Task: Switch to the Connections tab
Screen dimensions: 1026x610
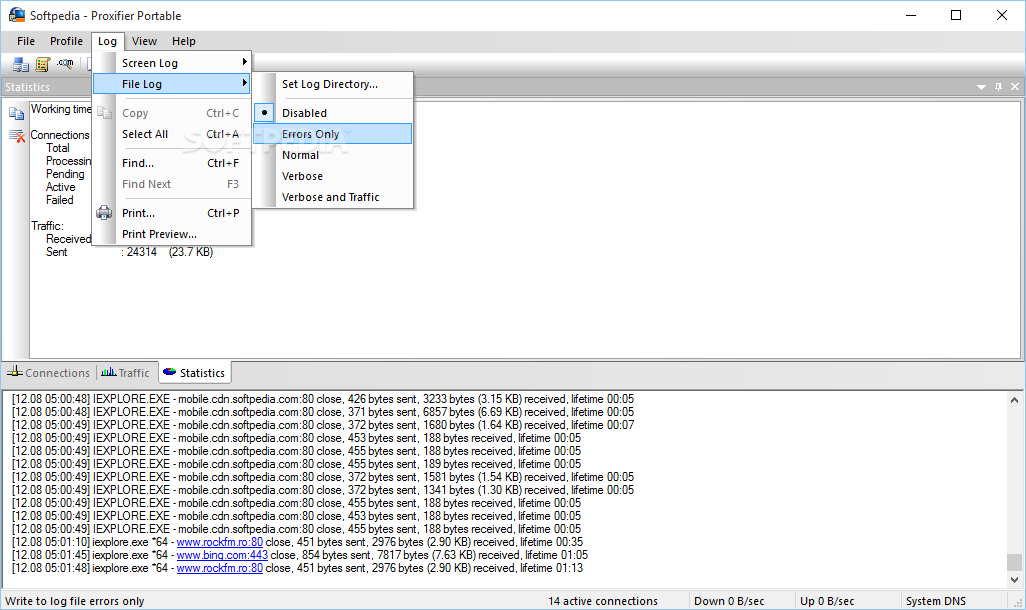Action: pyautogui.click(x=49, y=372)
